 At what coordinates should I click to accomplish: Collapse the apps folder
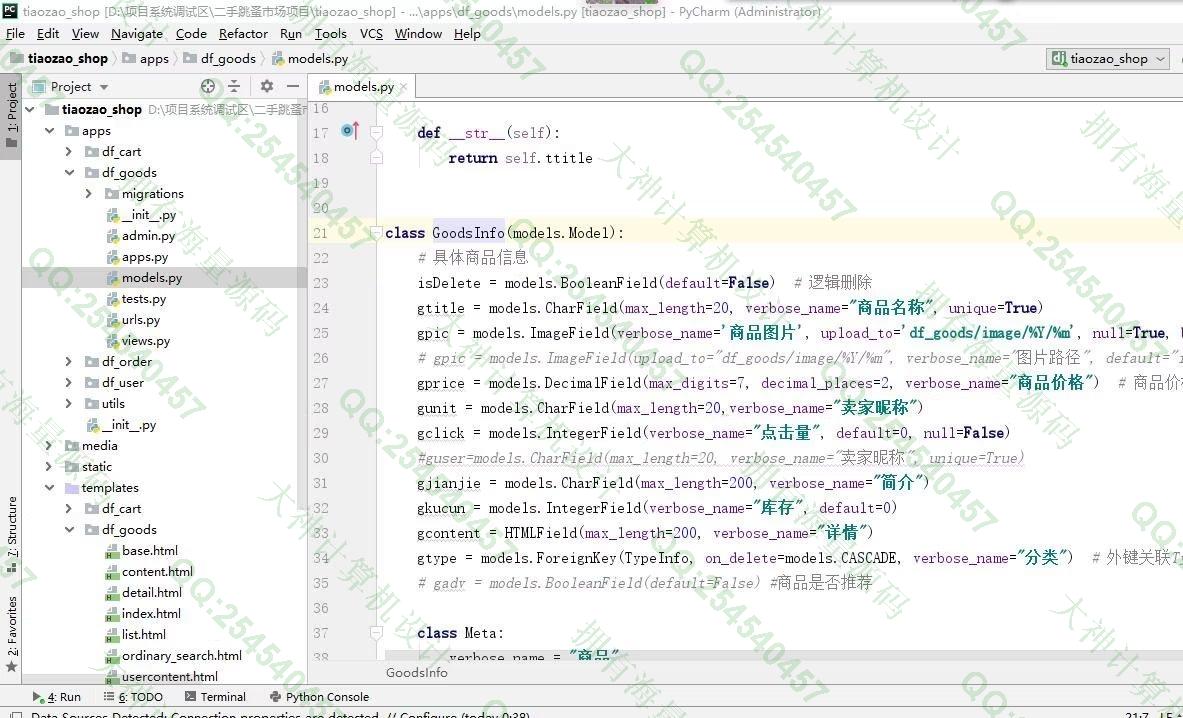50,130
